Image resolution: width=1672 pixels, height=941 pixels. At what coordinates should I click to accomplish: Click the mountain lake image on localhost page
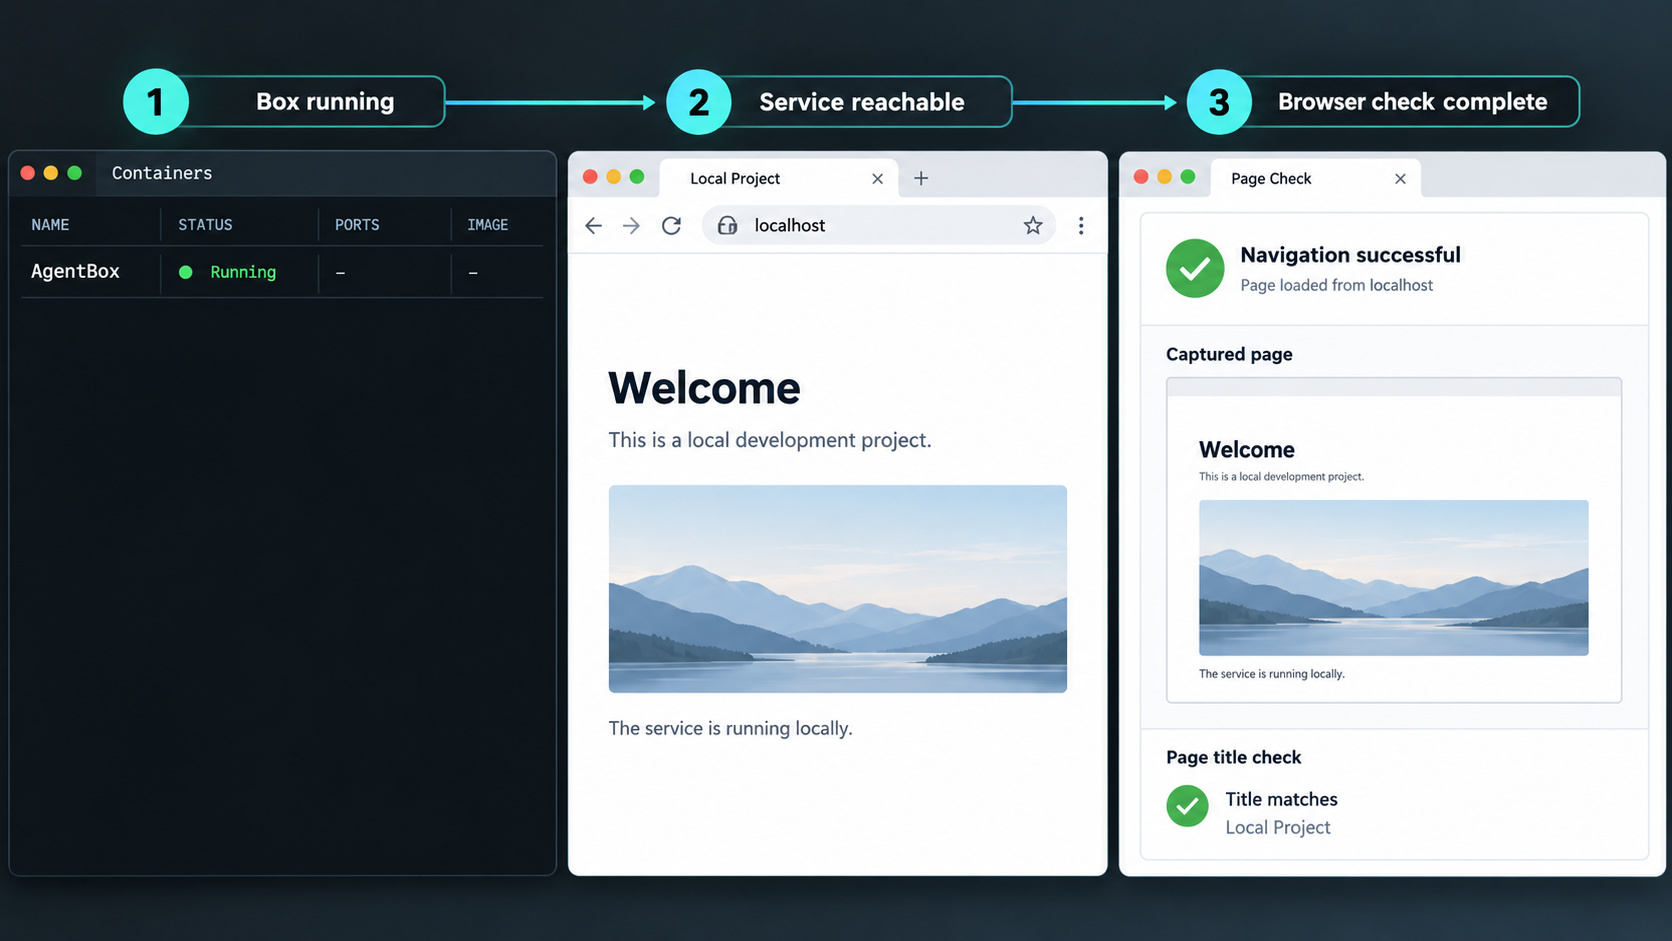tap(838, 589)
